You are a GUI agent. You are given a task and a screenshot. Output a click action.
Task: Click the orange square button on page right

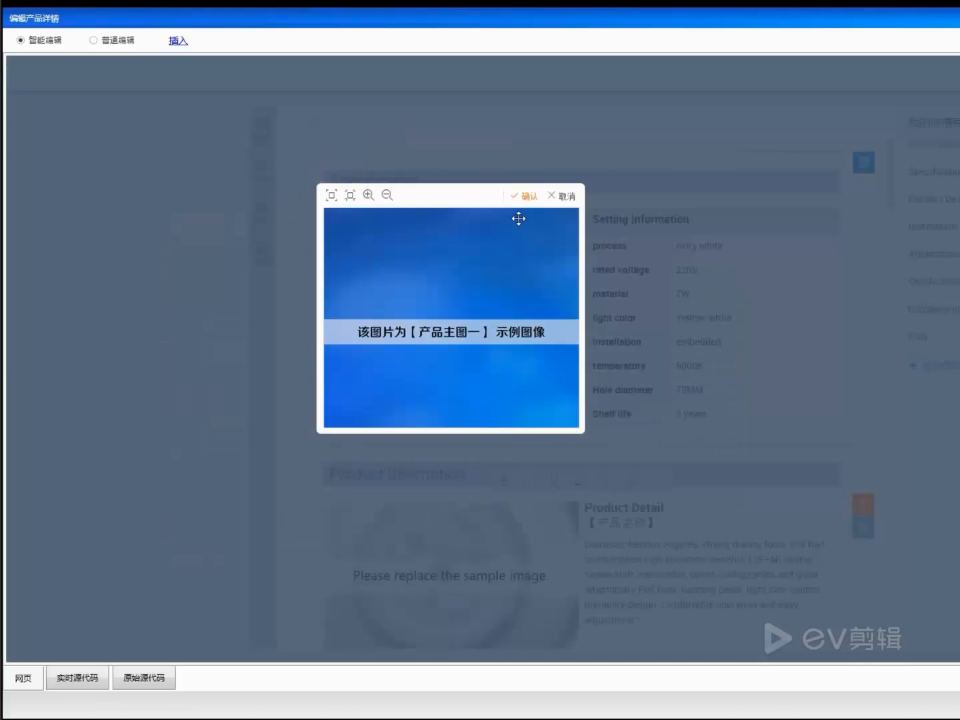click(x=863, y=504)
